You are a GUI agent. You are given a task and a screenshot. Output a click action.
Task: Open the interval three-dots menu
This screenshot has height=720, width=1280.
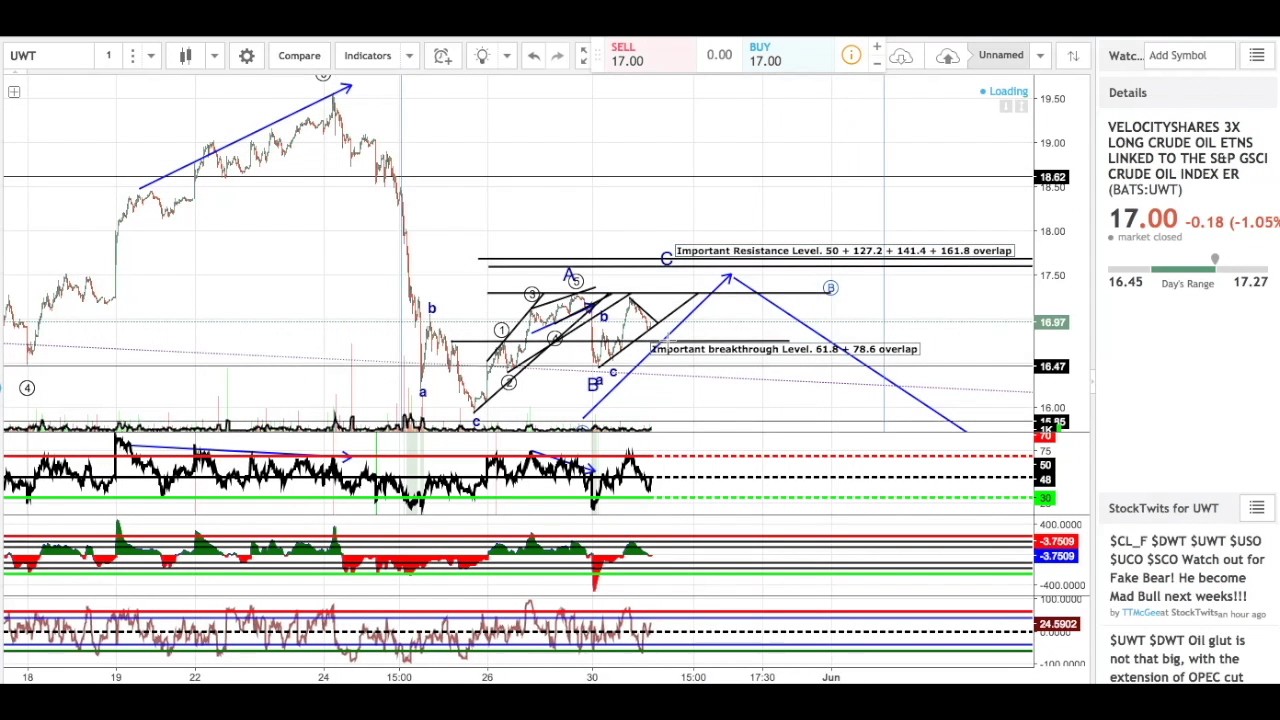(132, 56)
